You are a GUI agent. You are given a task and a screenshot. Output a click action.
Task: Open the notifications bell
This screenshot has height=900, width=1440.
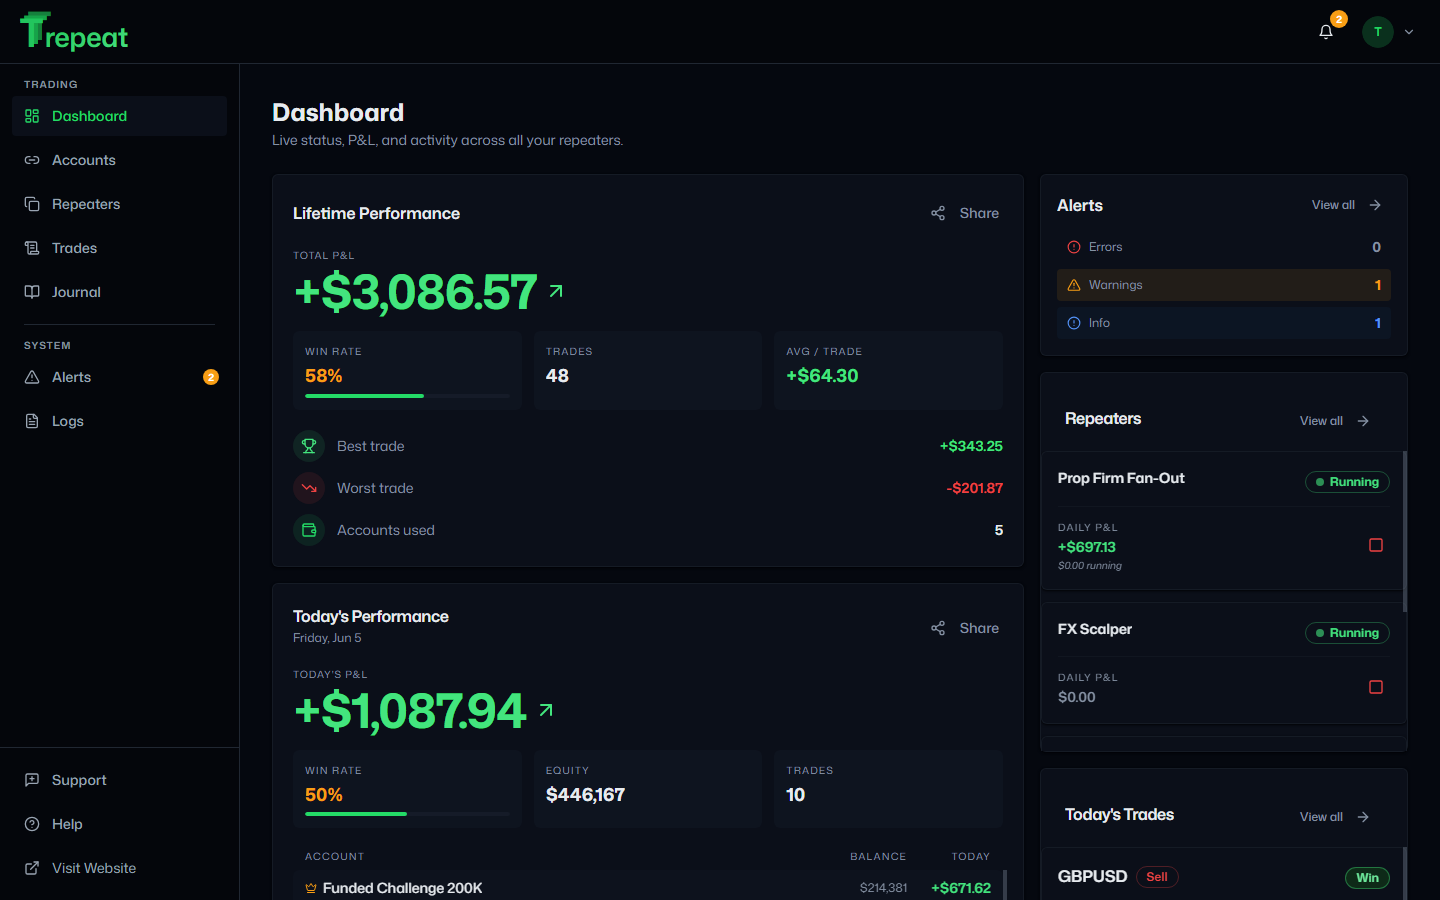pyautogui.click(x=1326, y=32)
